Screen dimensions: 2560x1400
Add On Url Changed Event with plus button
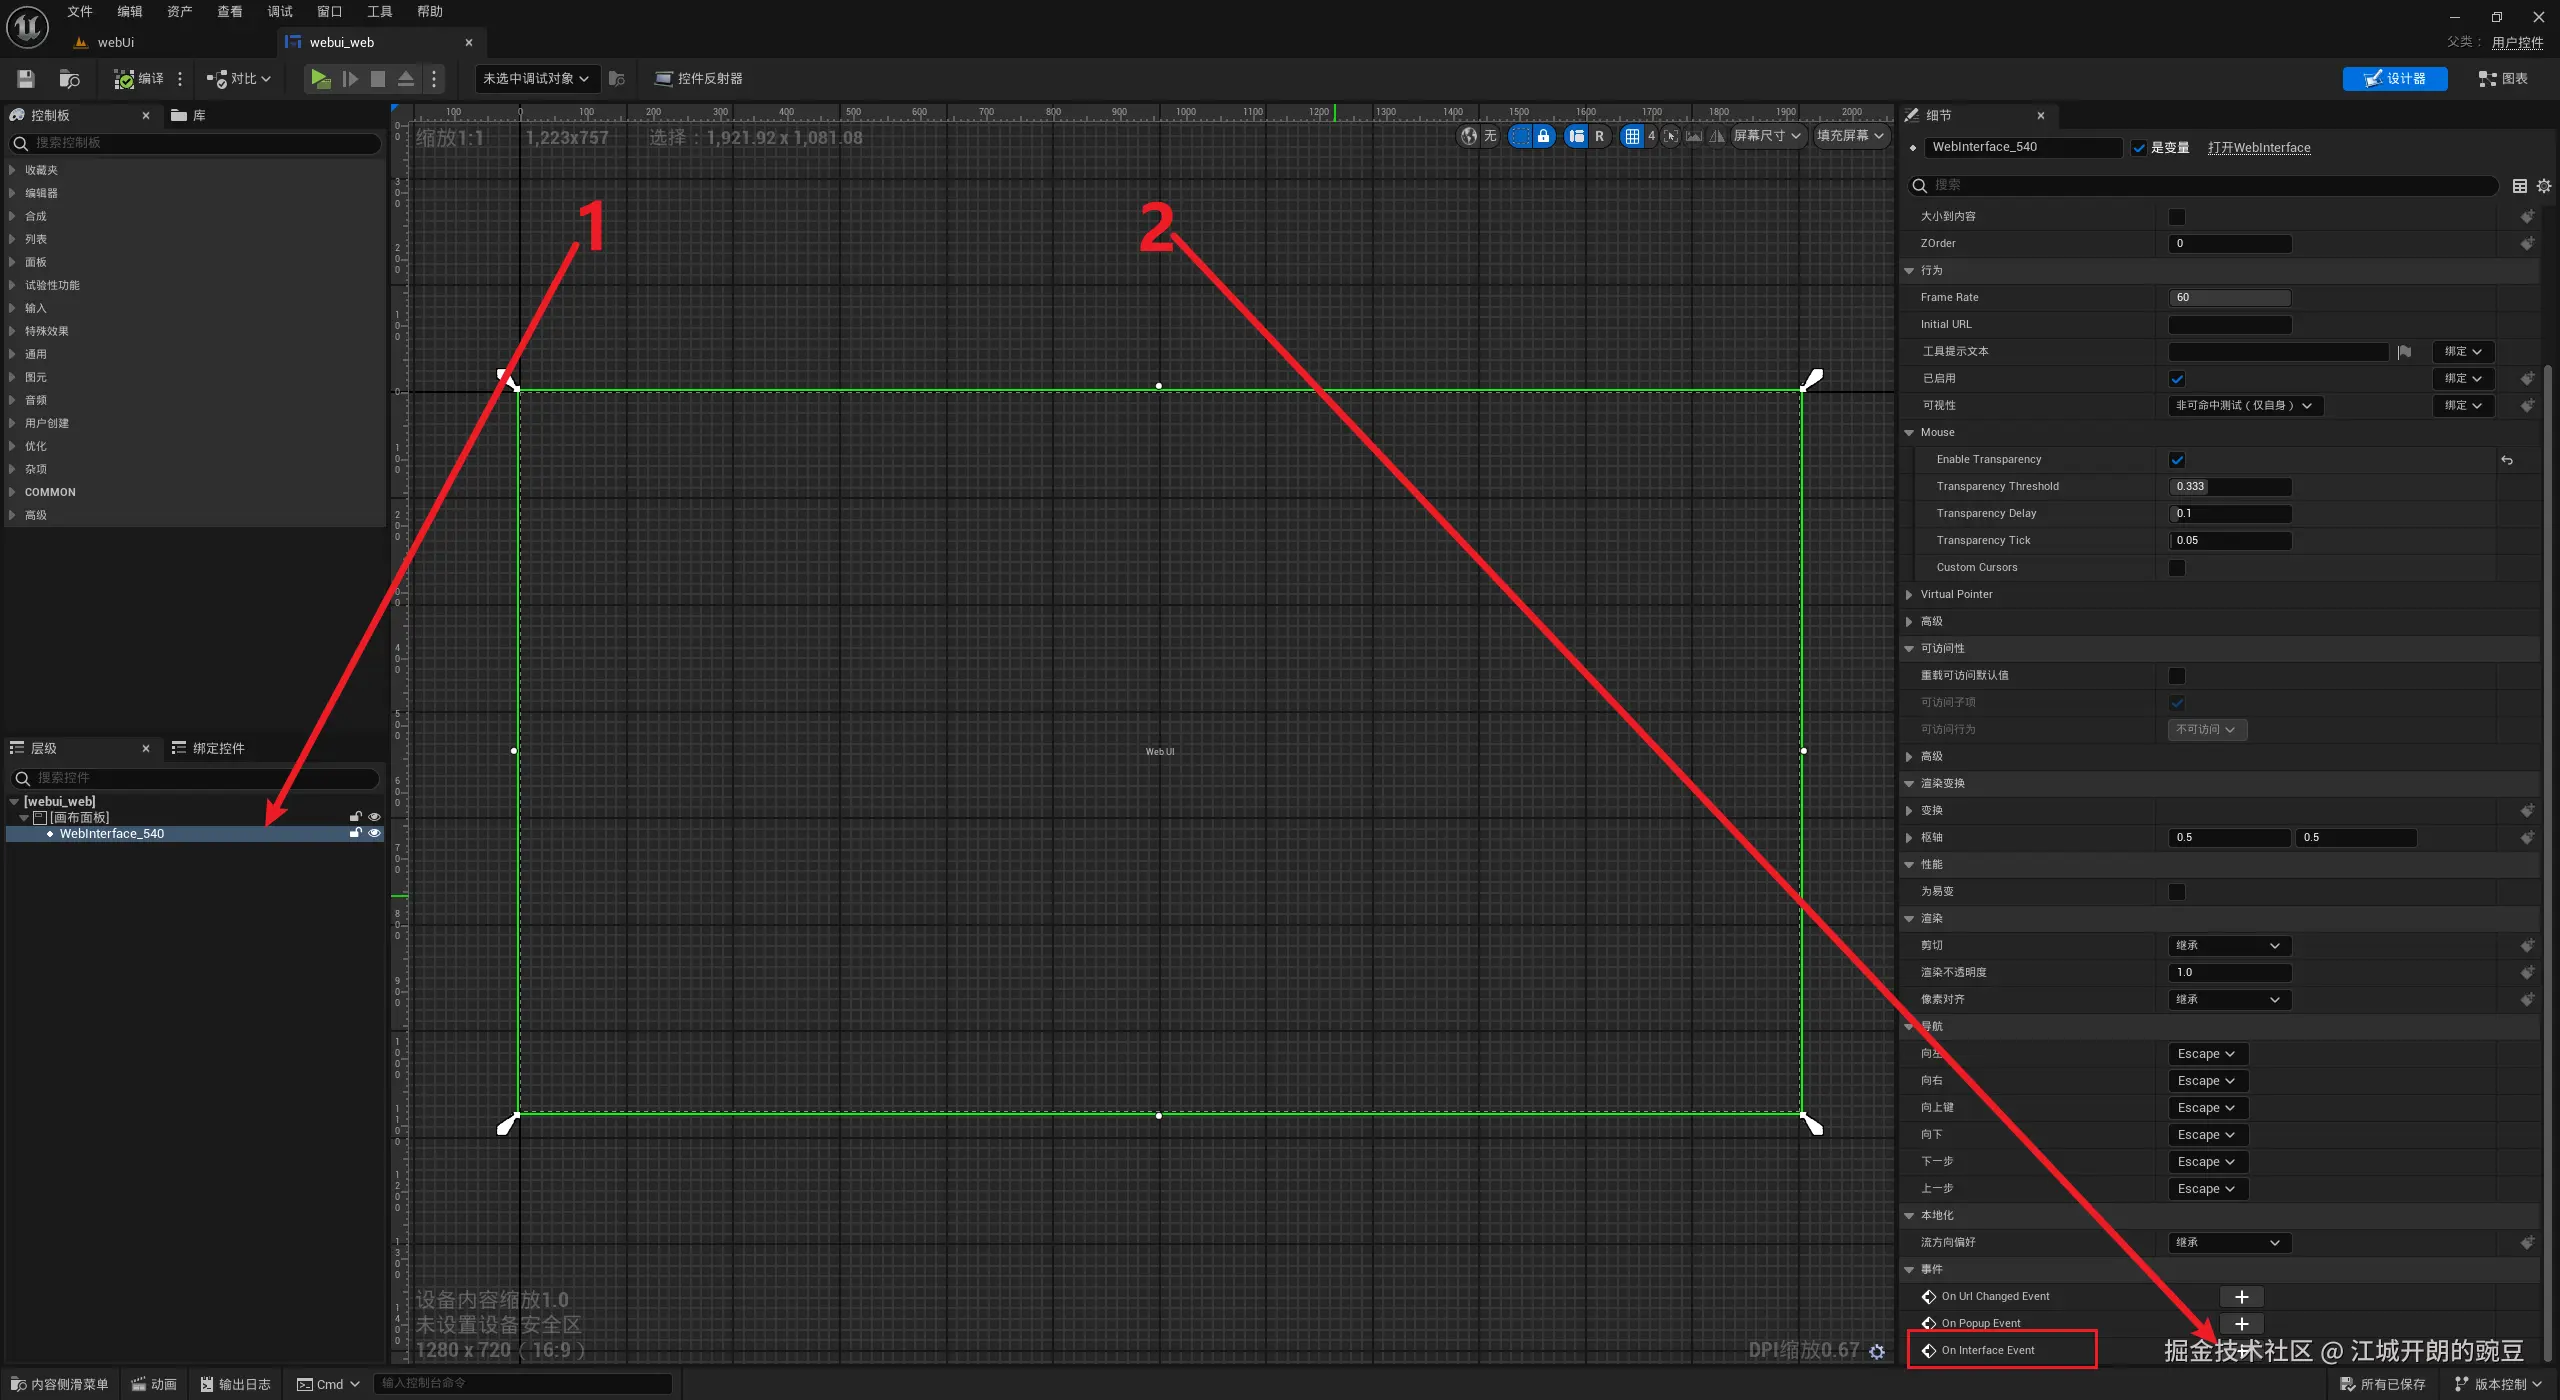(2241, 1297)
